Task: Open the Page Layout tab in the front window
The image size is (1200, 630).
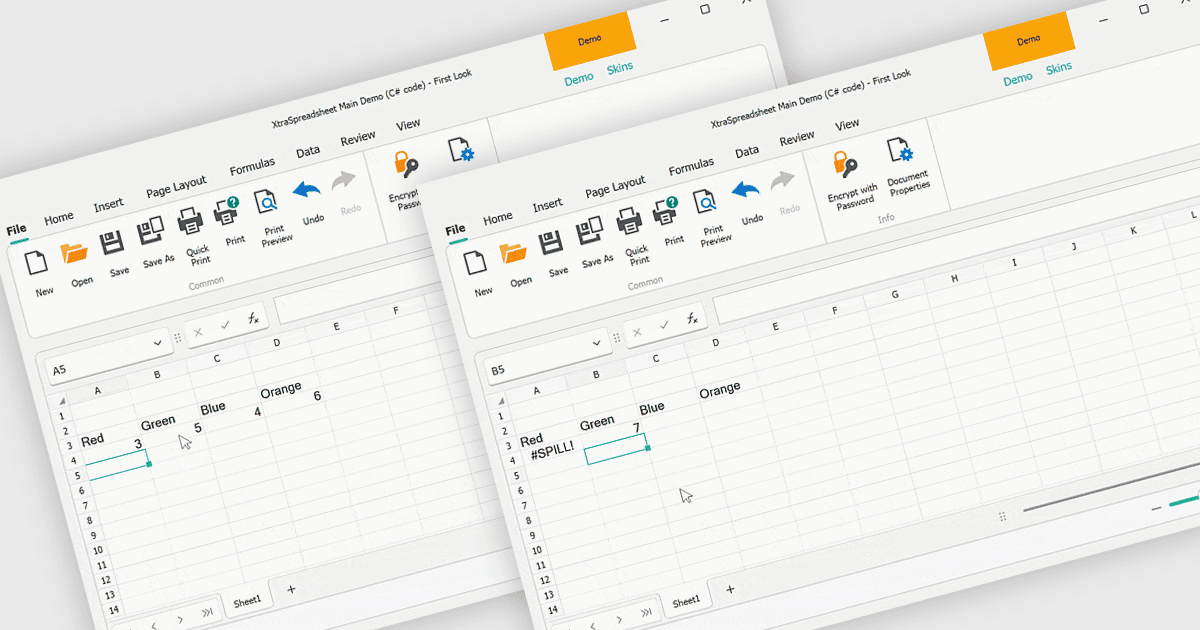Action: 615,187
